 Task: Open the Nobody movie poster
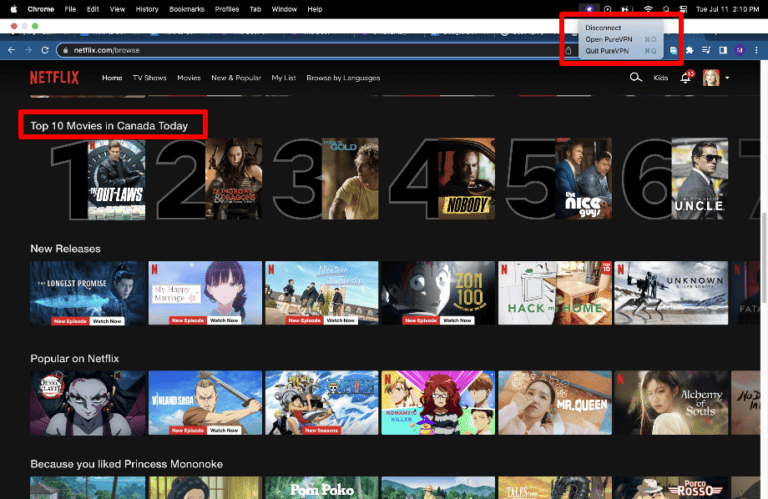(466, 179)
